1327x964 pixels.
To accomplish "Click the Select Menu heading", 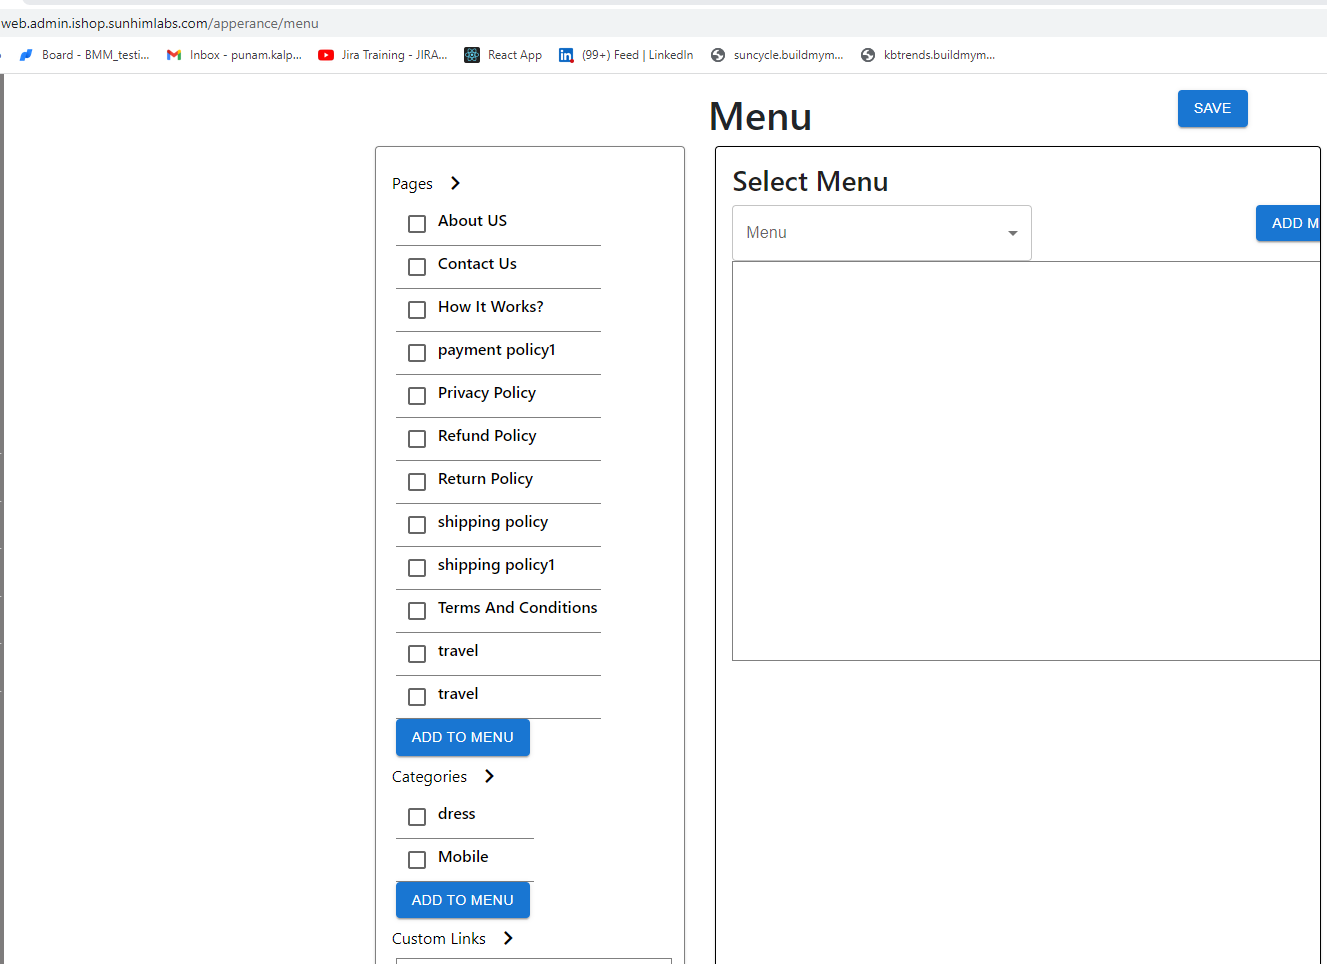I will [x=811, y=182].
